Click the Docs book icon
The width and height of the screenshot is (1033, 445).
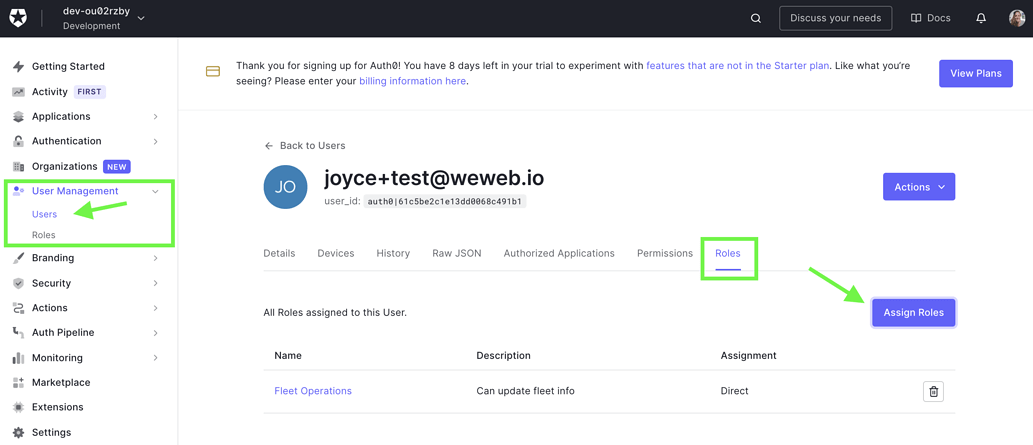coord(916,18)
